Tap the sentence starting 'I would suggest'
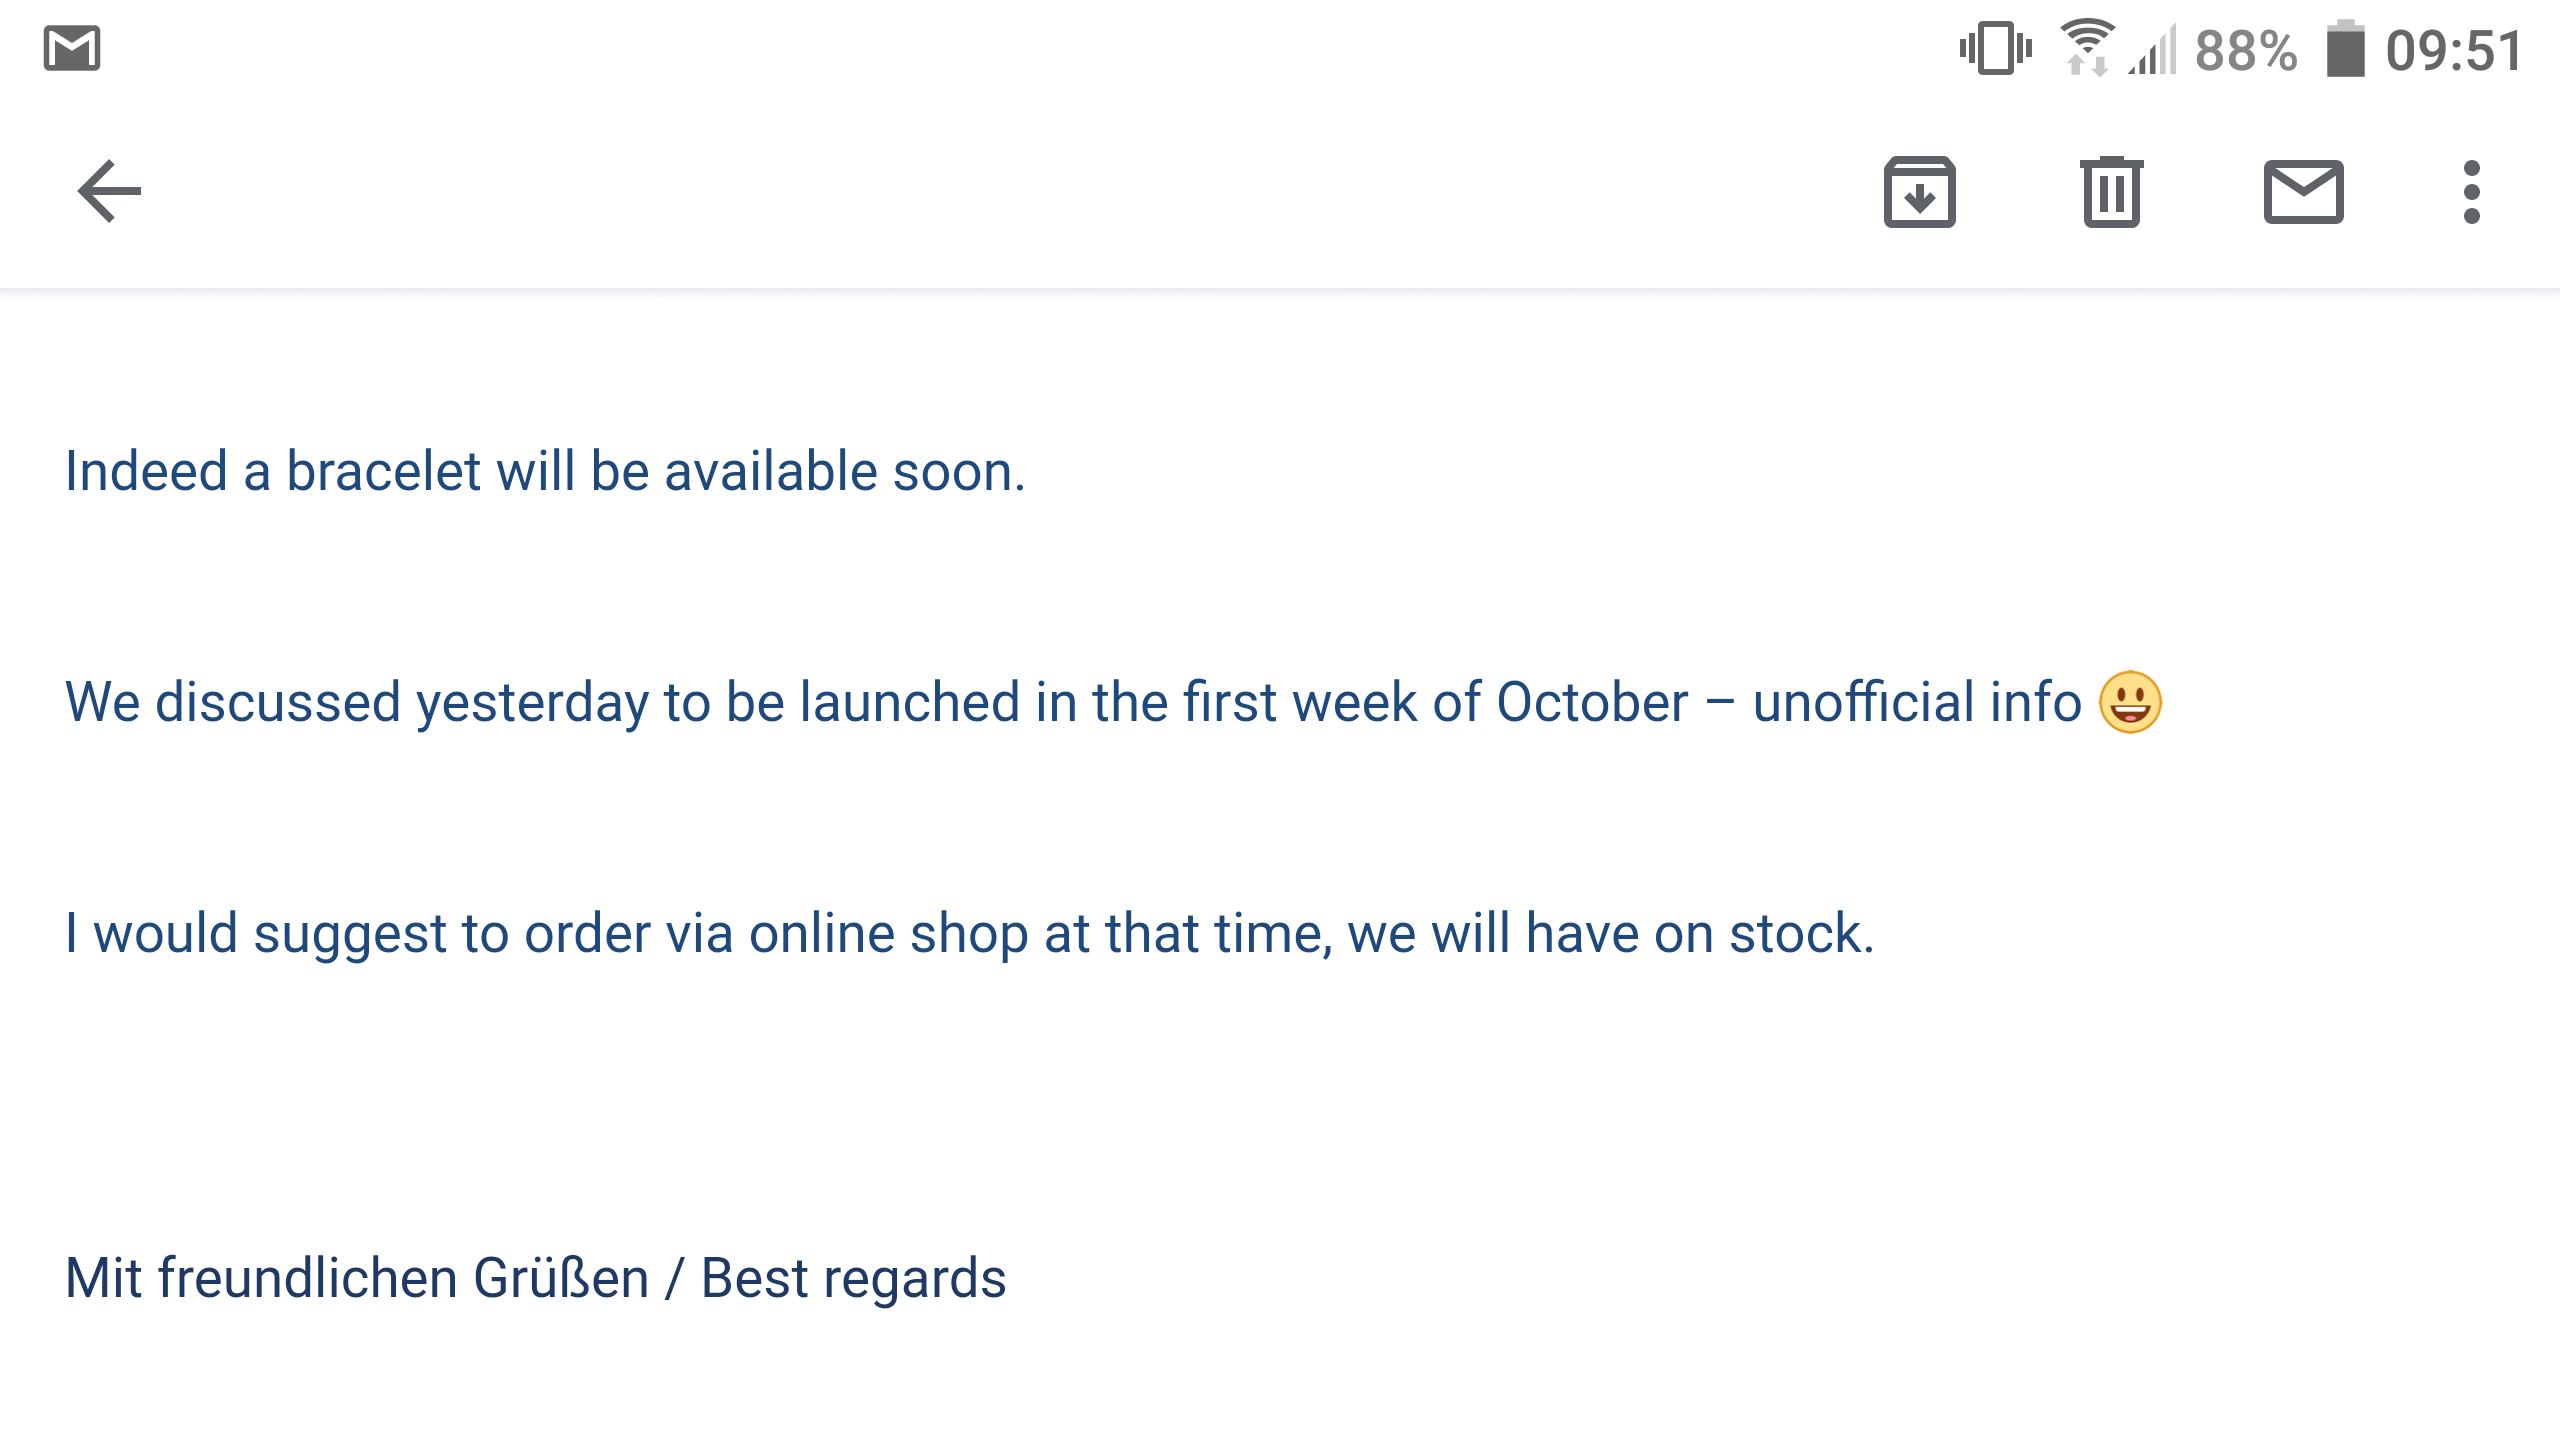This screenshot has height=1440, width=2560. [x=969, y=934]
